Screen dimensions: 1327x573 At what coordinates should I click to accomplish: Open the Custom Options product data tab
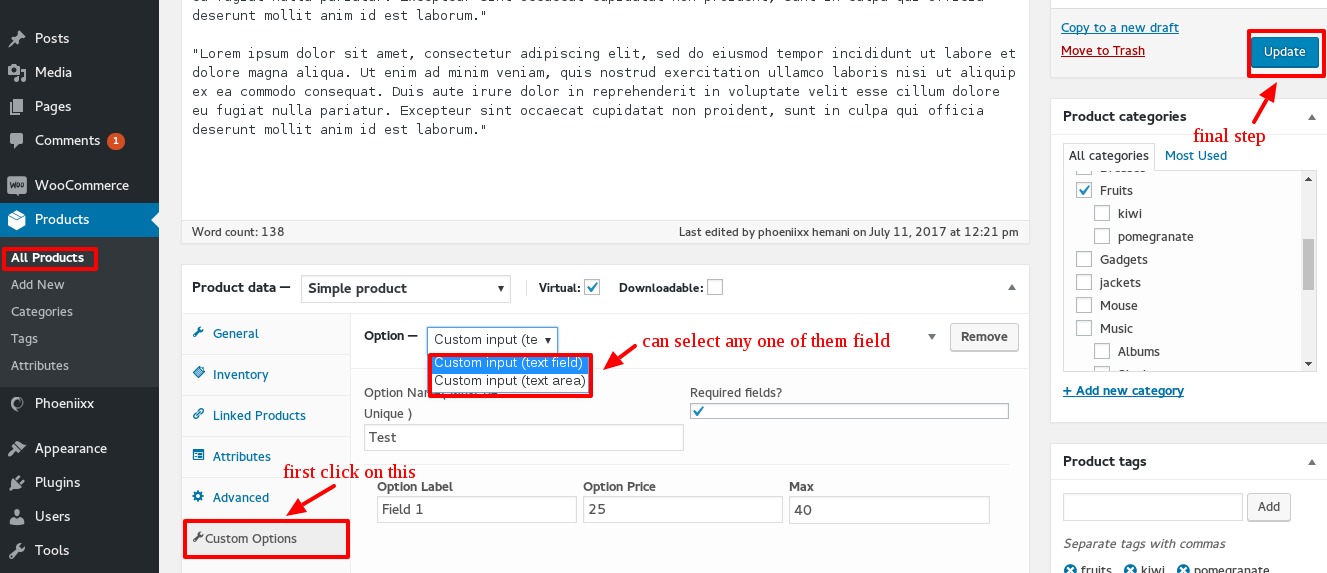pyautogui.click(x=251, y=539)
